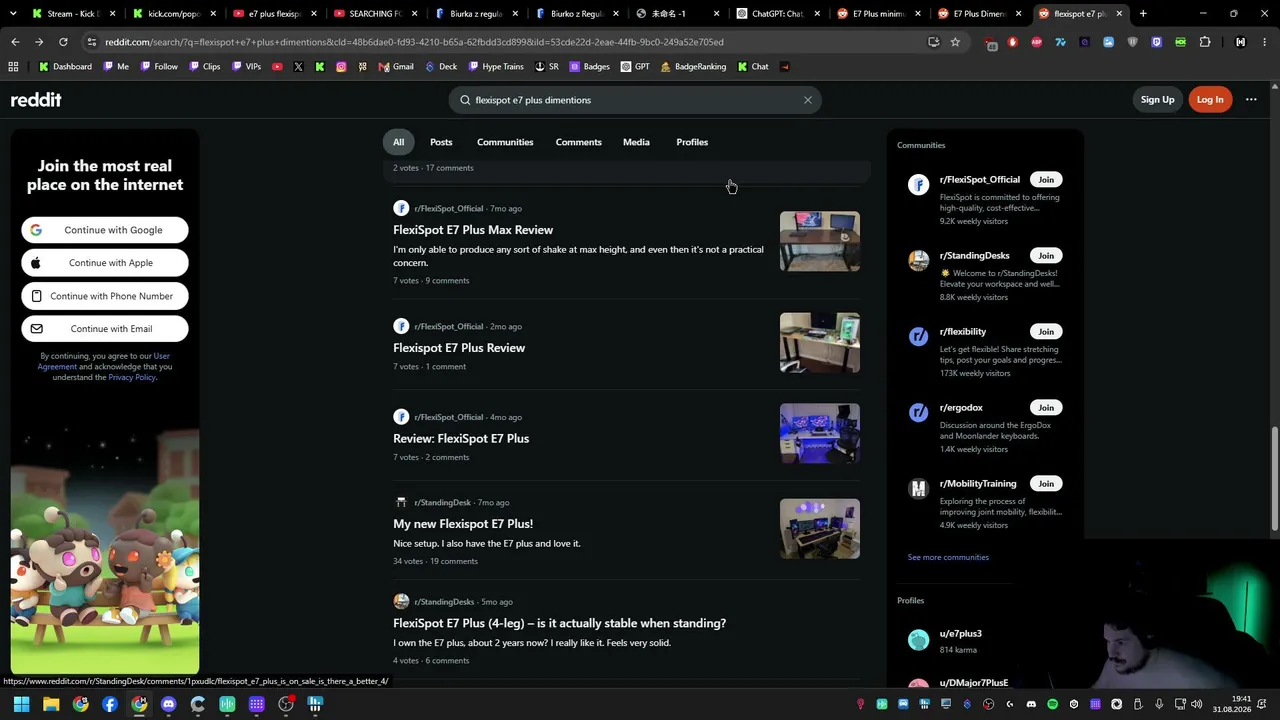1280x720 pixels.
Task: Click the r/ergodox community avatar
Action: pos(918,413)
